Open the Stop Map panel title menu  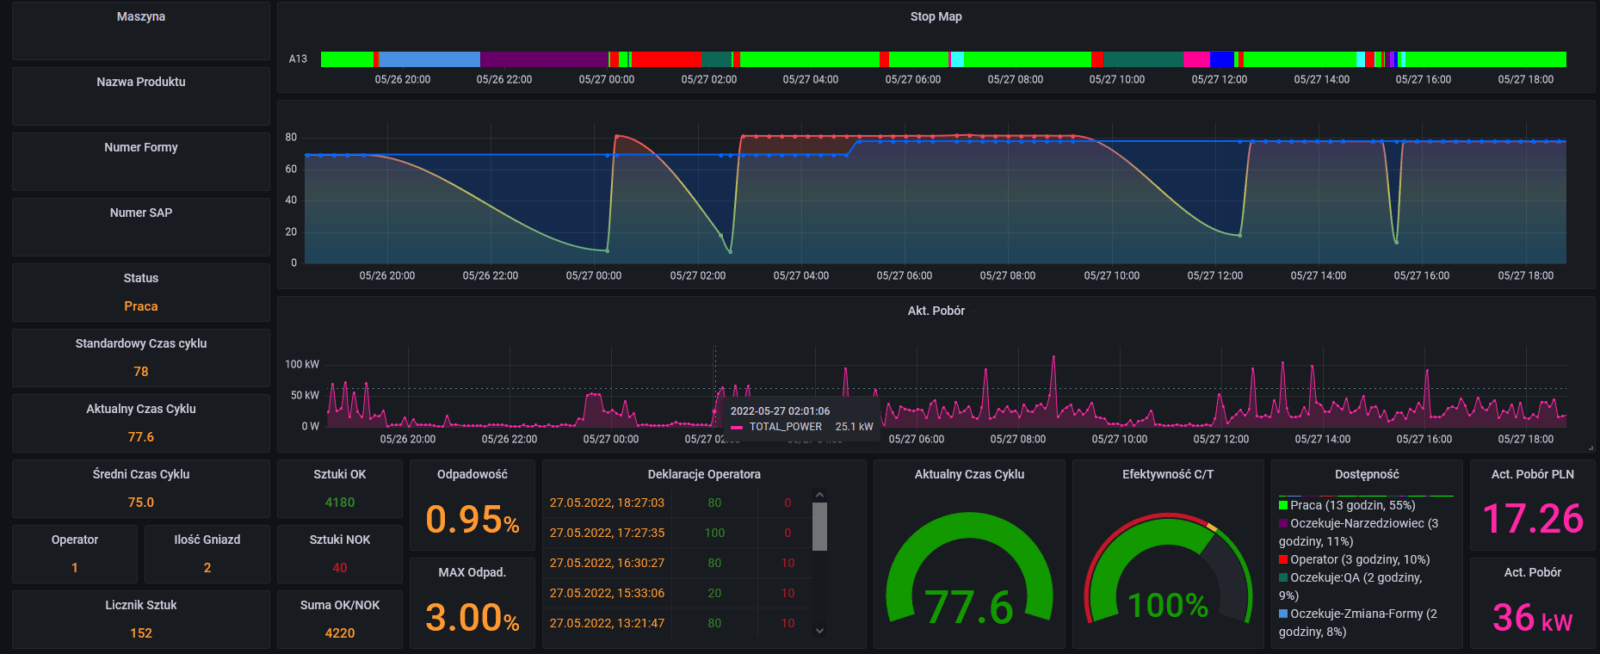pos(936,17)
